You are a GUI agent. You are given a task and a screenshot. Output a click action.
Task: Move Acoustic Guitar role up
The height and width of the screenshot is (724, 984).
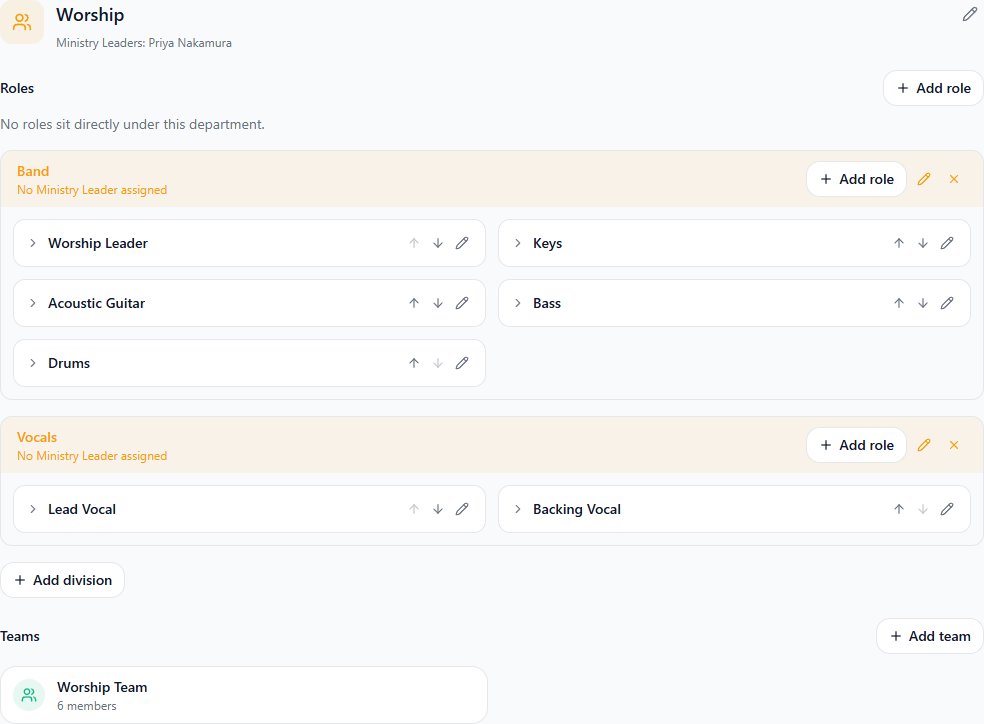(x=414, y=304)
